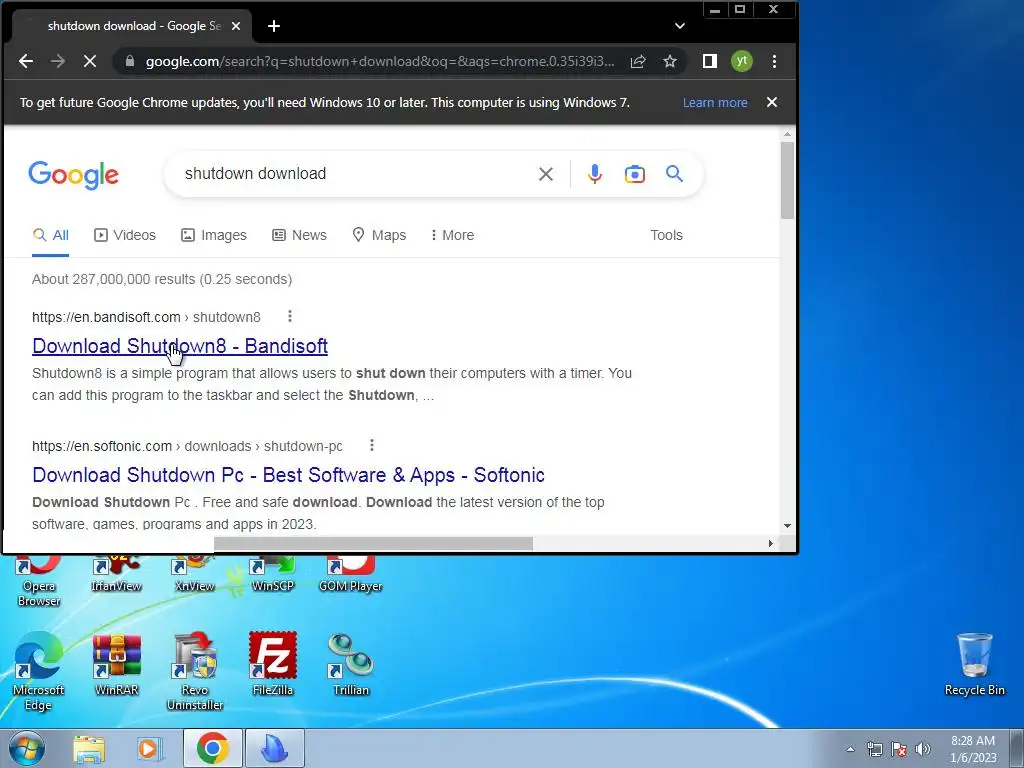Open the 'yt' profile avatar
This screenshot has height=768, width=1024.
coord(742,61)
